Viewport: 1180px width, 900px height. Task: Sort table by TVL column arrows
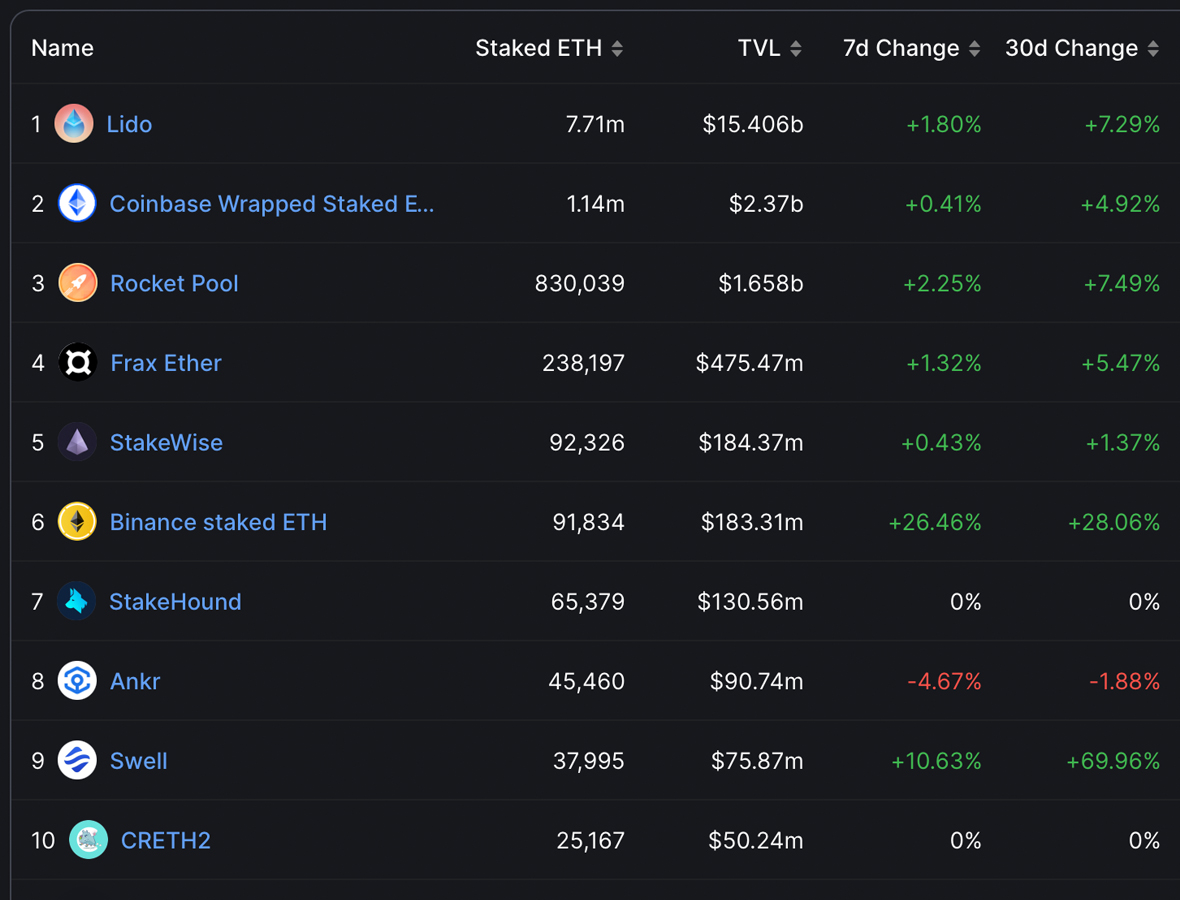point(795,48)
